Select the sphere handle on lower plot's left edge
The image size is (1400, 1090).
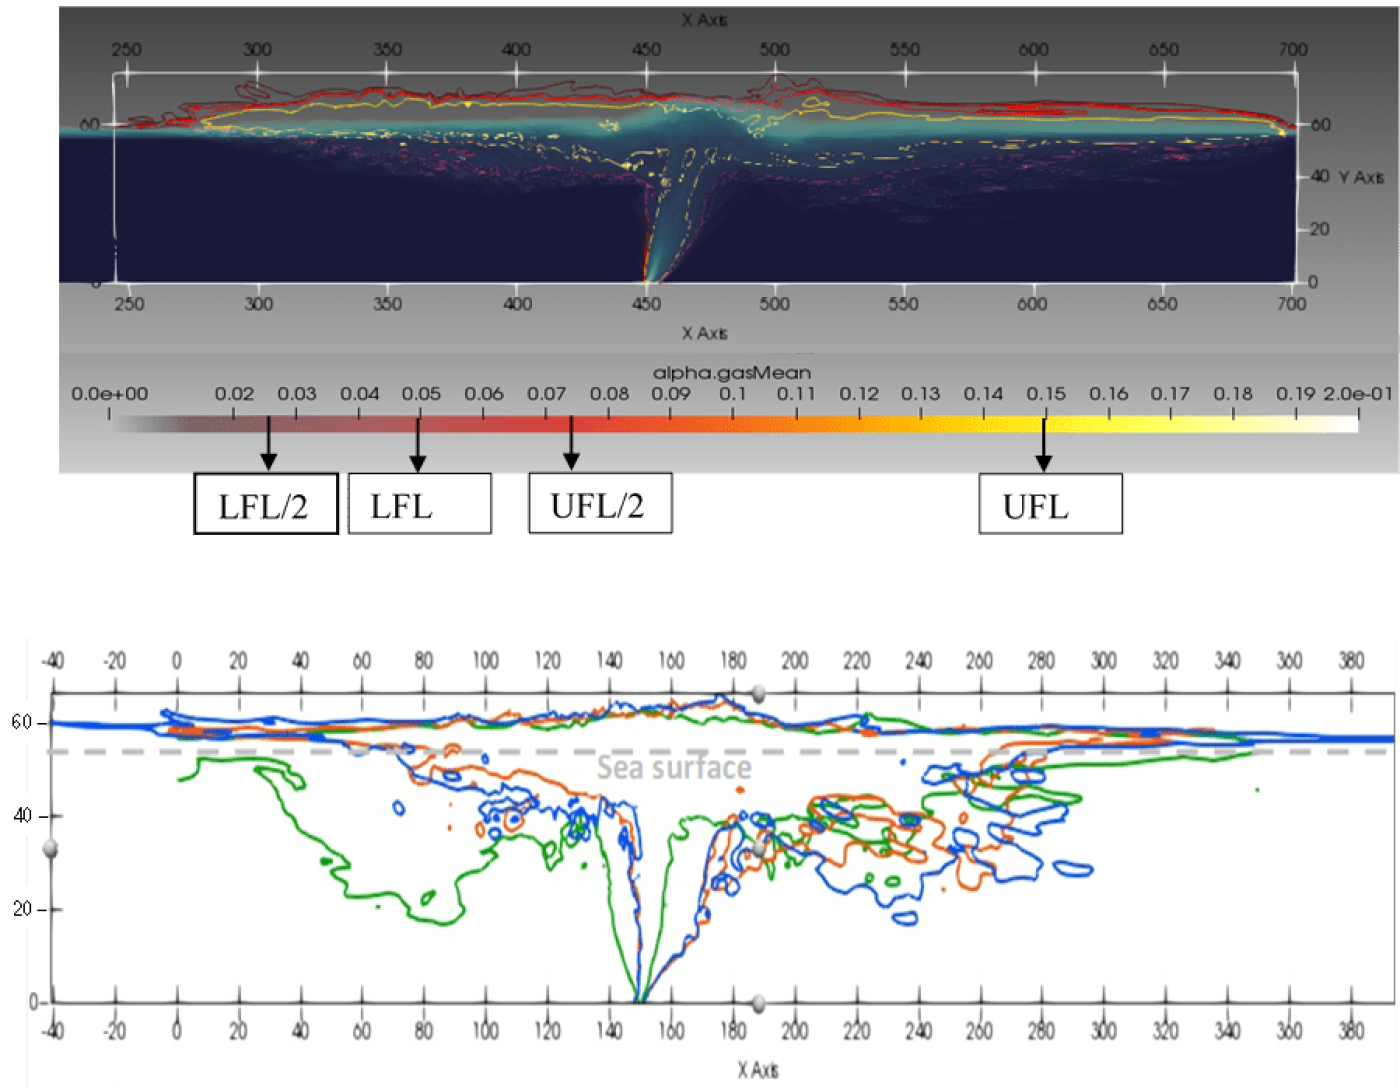click(x=50, y=849)
